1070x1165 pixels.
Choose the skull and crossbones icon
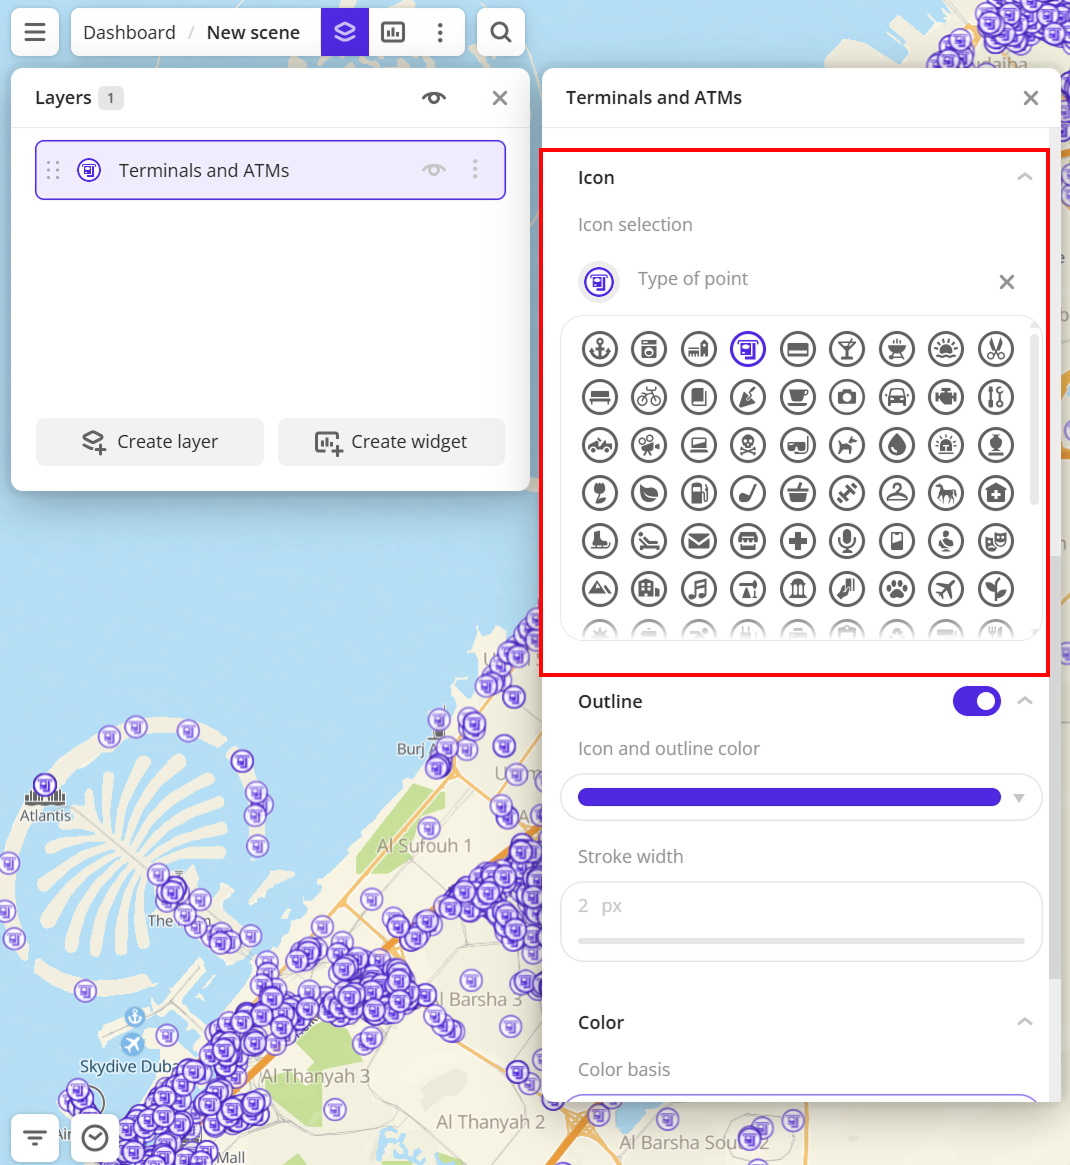(x=748, y=445)
